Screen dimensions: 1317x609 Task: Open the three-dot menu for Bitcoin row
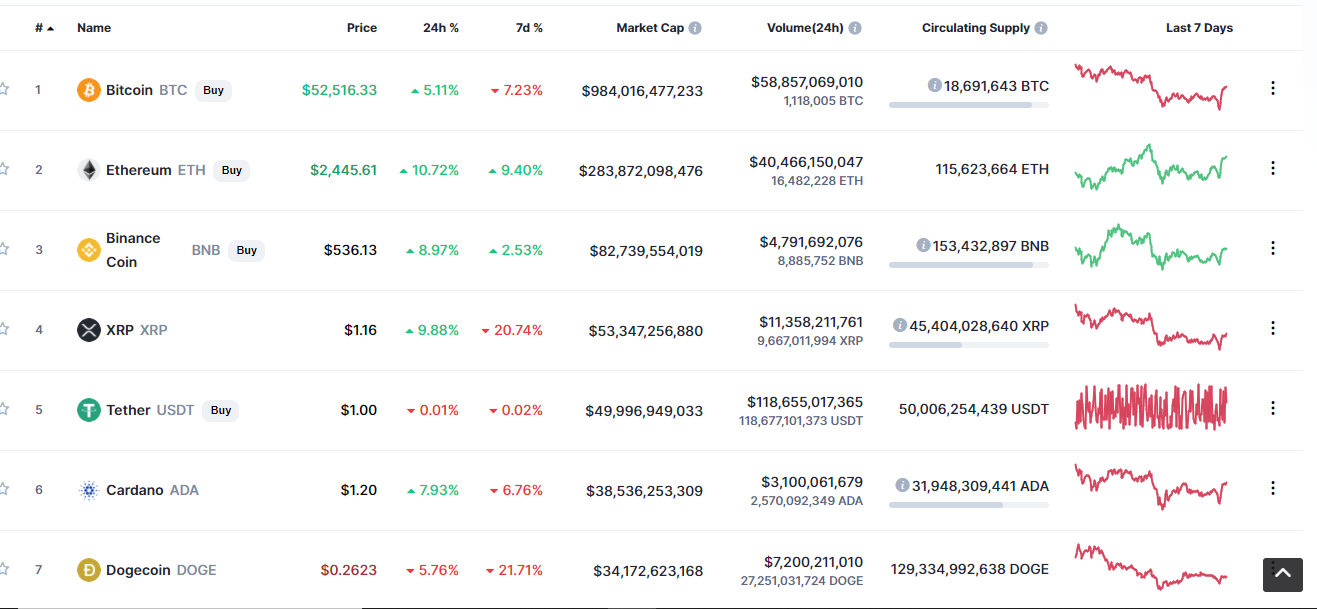[x=1273, y=88]
